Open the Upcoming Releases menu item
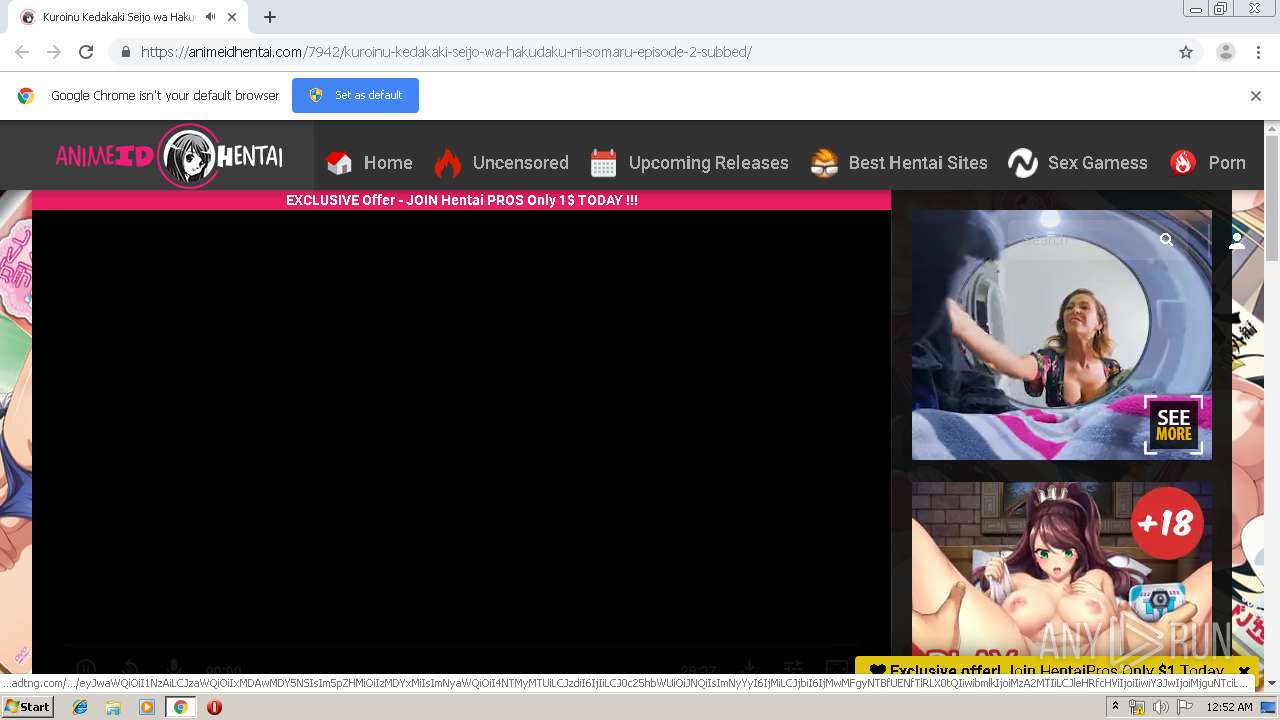 689,163
